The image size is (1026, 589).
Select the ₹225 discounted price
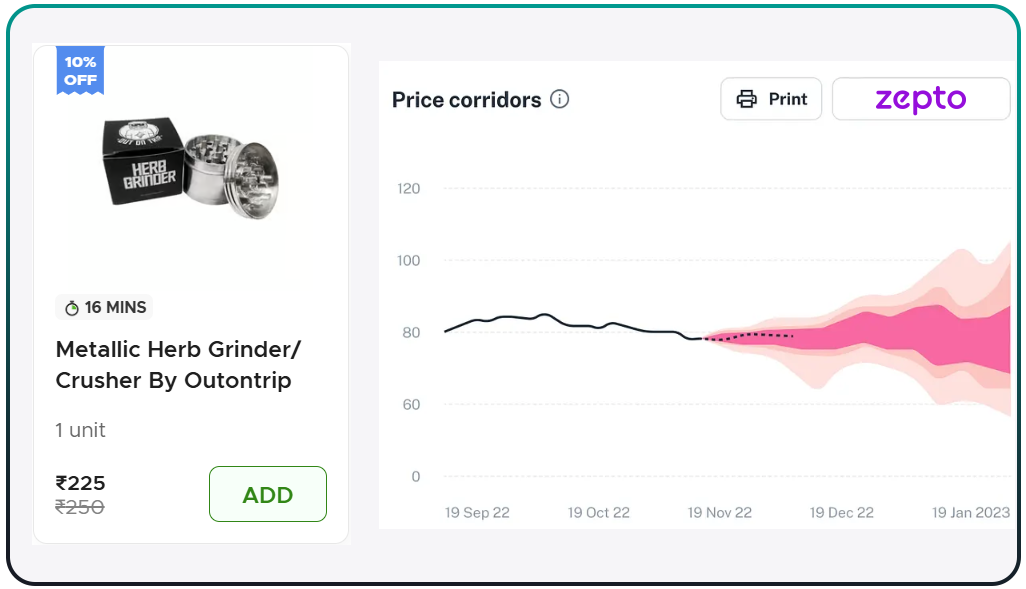coord(80,483)
